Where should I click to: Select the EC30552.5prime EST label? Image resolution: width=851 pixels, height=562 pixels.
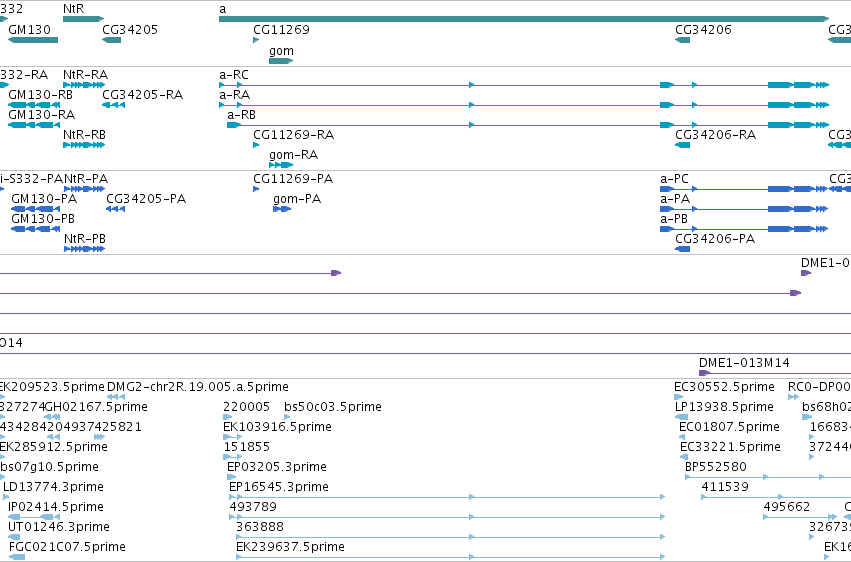[x=724, y=387]
